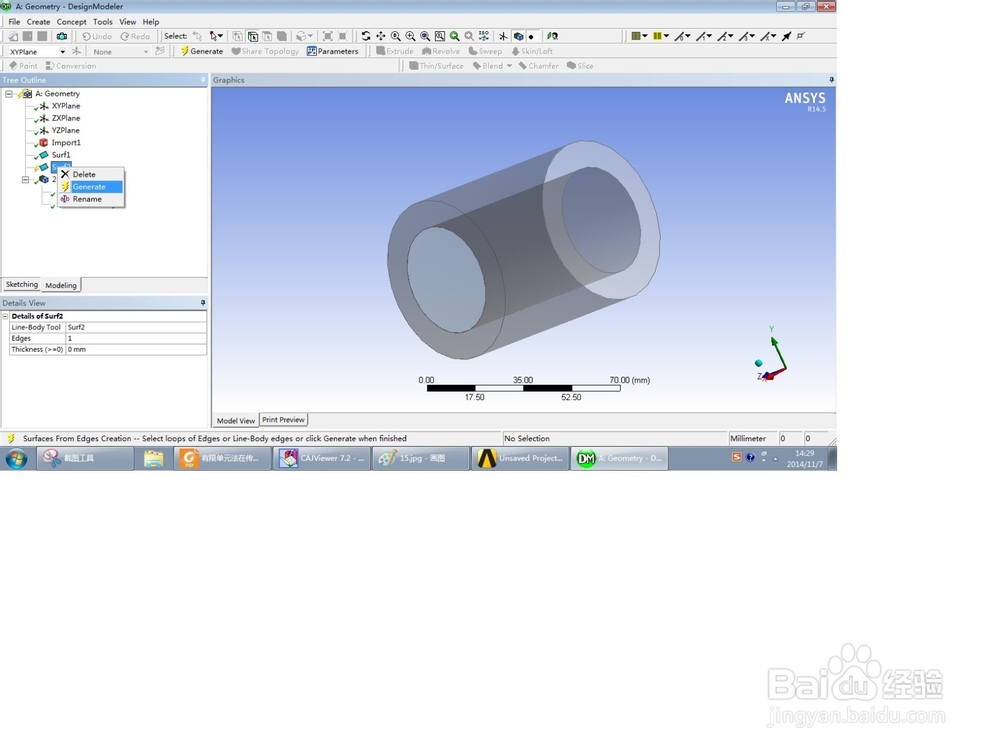Open the file explorer taskbar icon
The width and height of the screenshot is (1000, 750).
pos(153,458)
